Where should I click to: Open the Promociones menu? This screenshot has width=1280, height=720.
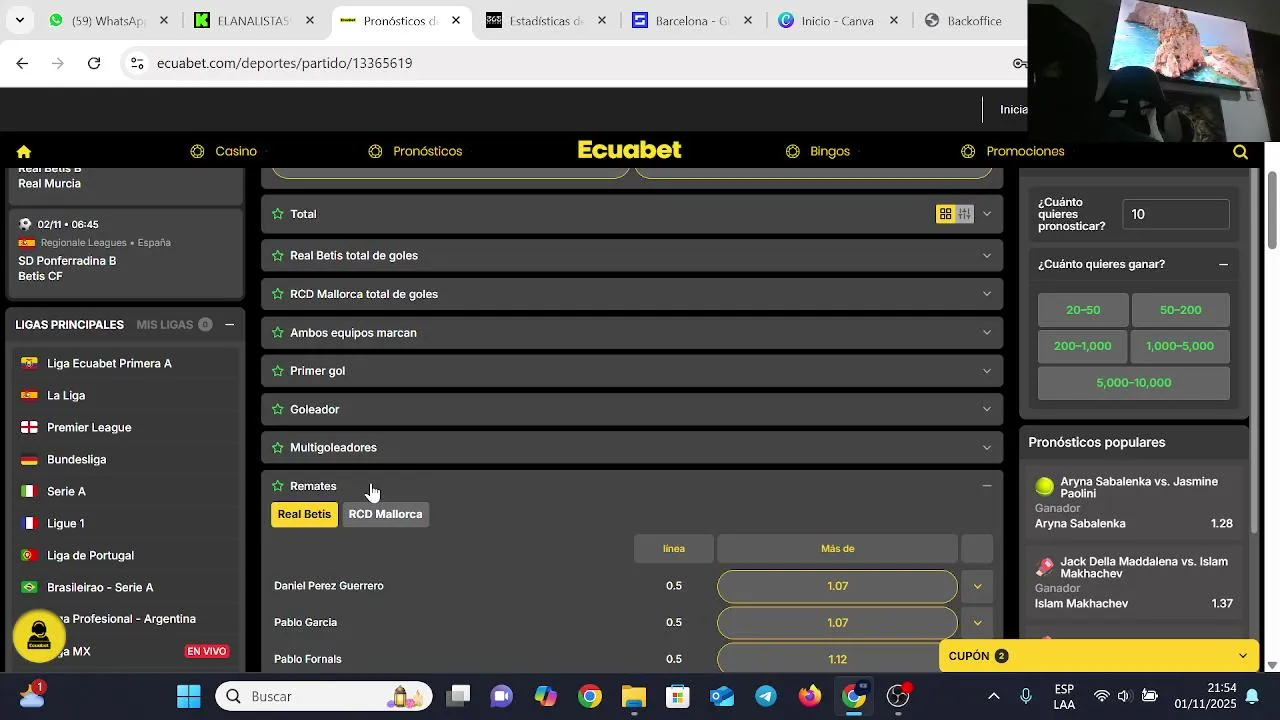(x=1013, y=151)
